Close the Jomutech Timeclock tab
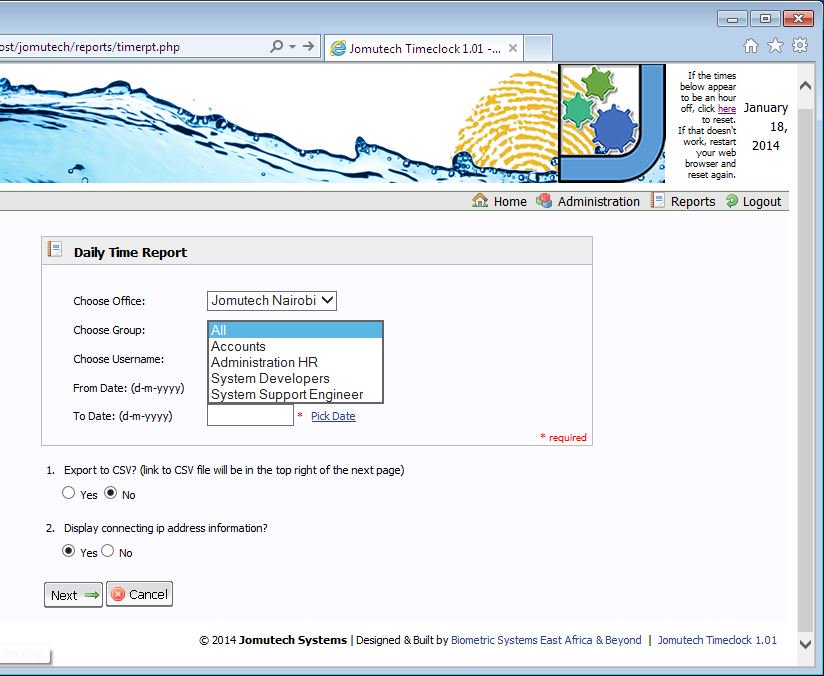This screenshot has height=676, width=824. [x=513, y=48]
